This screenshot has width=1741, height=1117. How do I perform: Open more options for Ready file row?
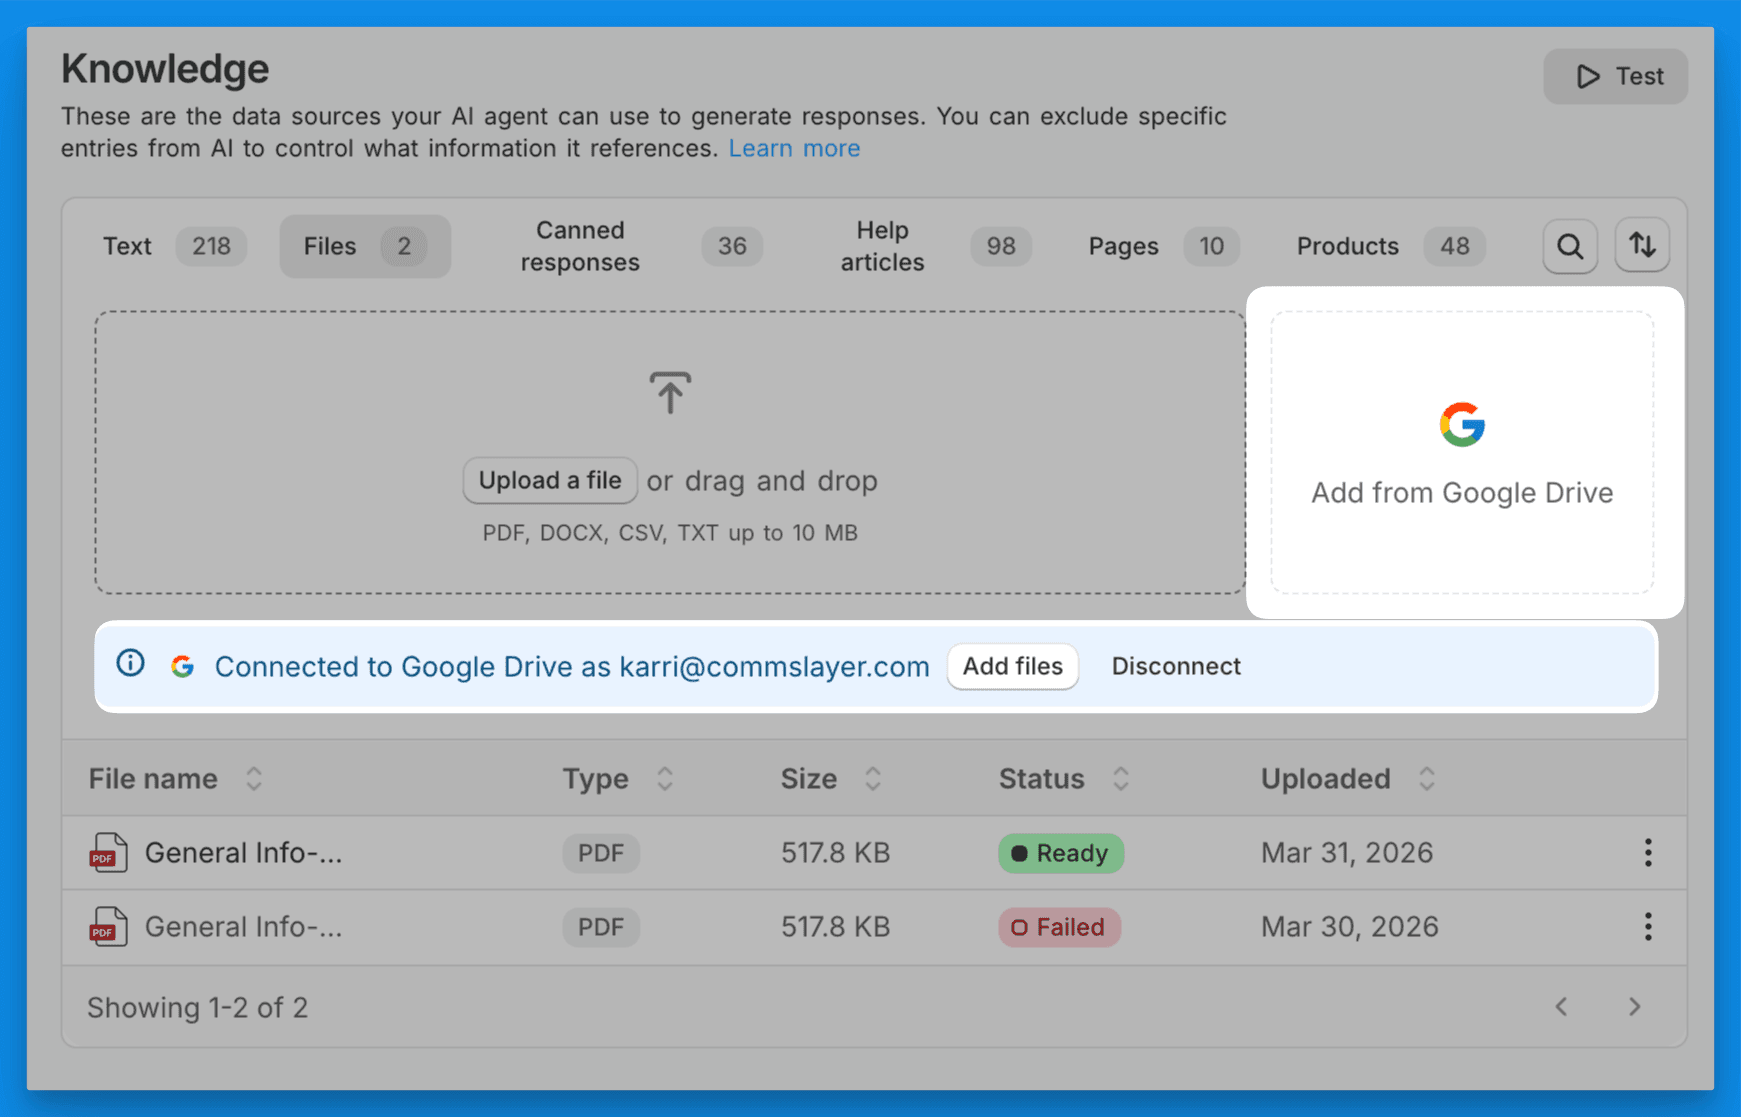click(x=1648, y=853)
